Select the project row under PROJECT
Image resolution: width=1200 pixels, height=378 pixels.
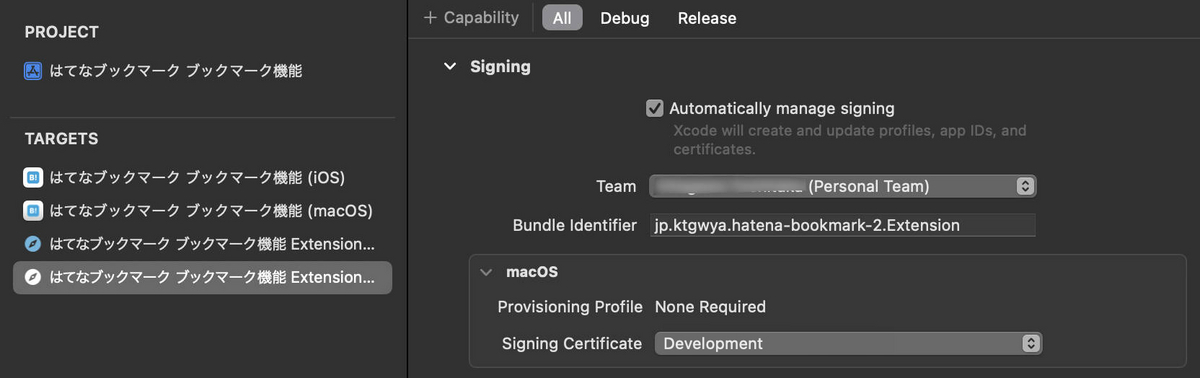point(202,71)
